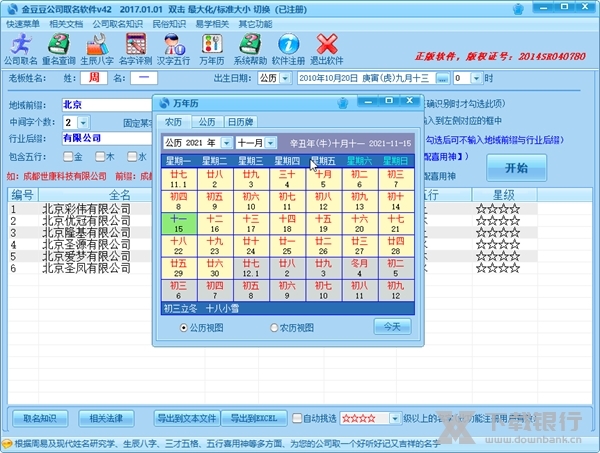Image resolution: width=600 pixels, height=453 pixels.
Task: Open the 相关文档 menu
Action: pyautogui.click(x=66, y=24)
